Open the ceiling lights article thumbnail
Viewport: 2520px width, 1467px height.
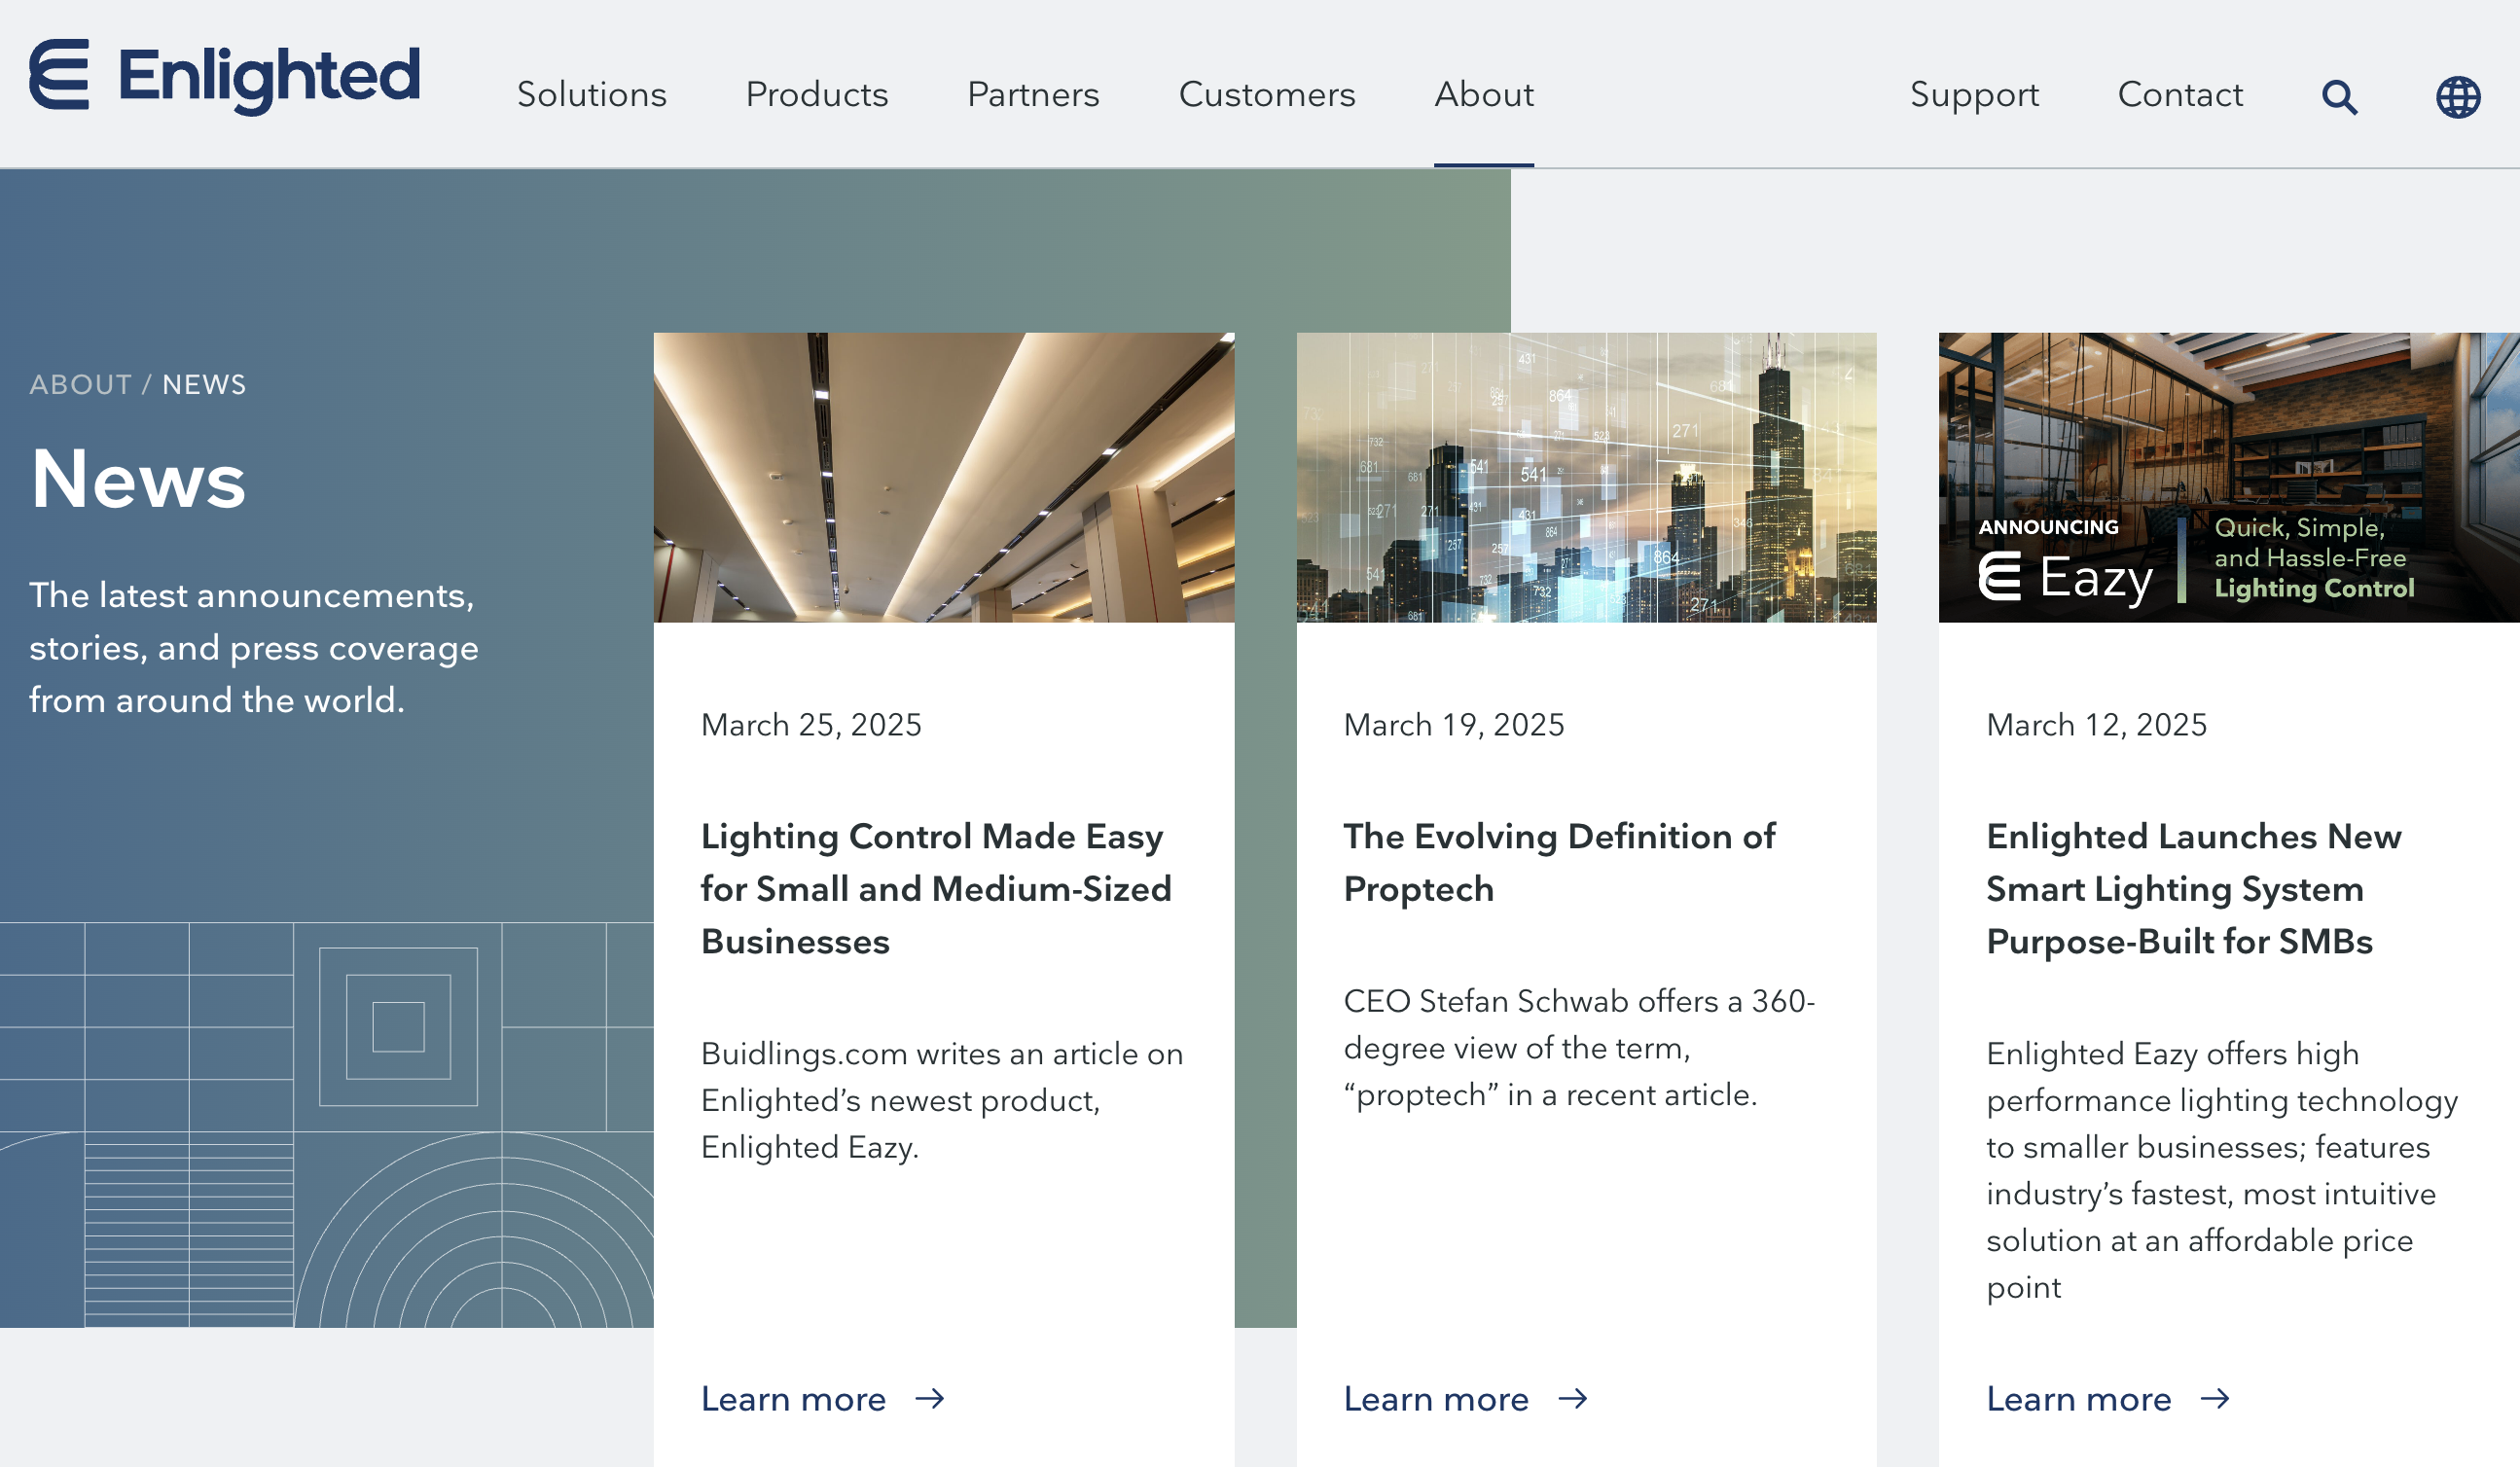click(944, 477)
